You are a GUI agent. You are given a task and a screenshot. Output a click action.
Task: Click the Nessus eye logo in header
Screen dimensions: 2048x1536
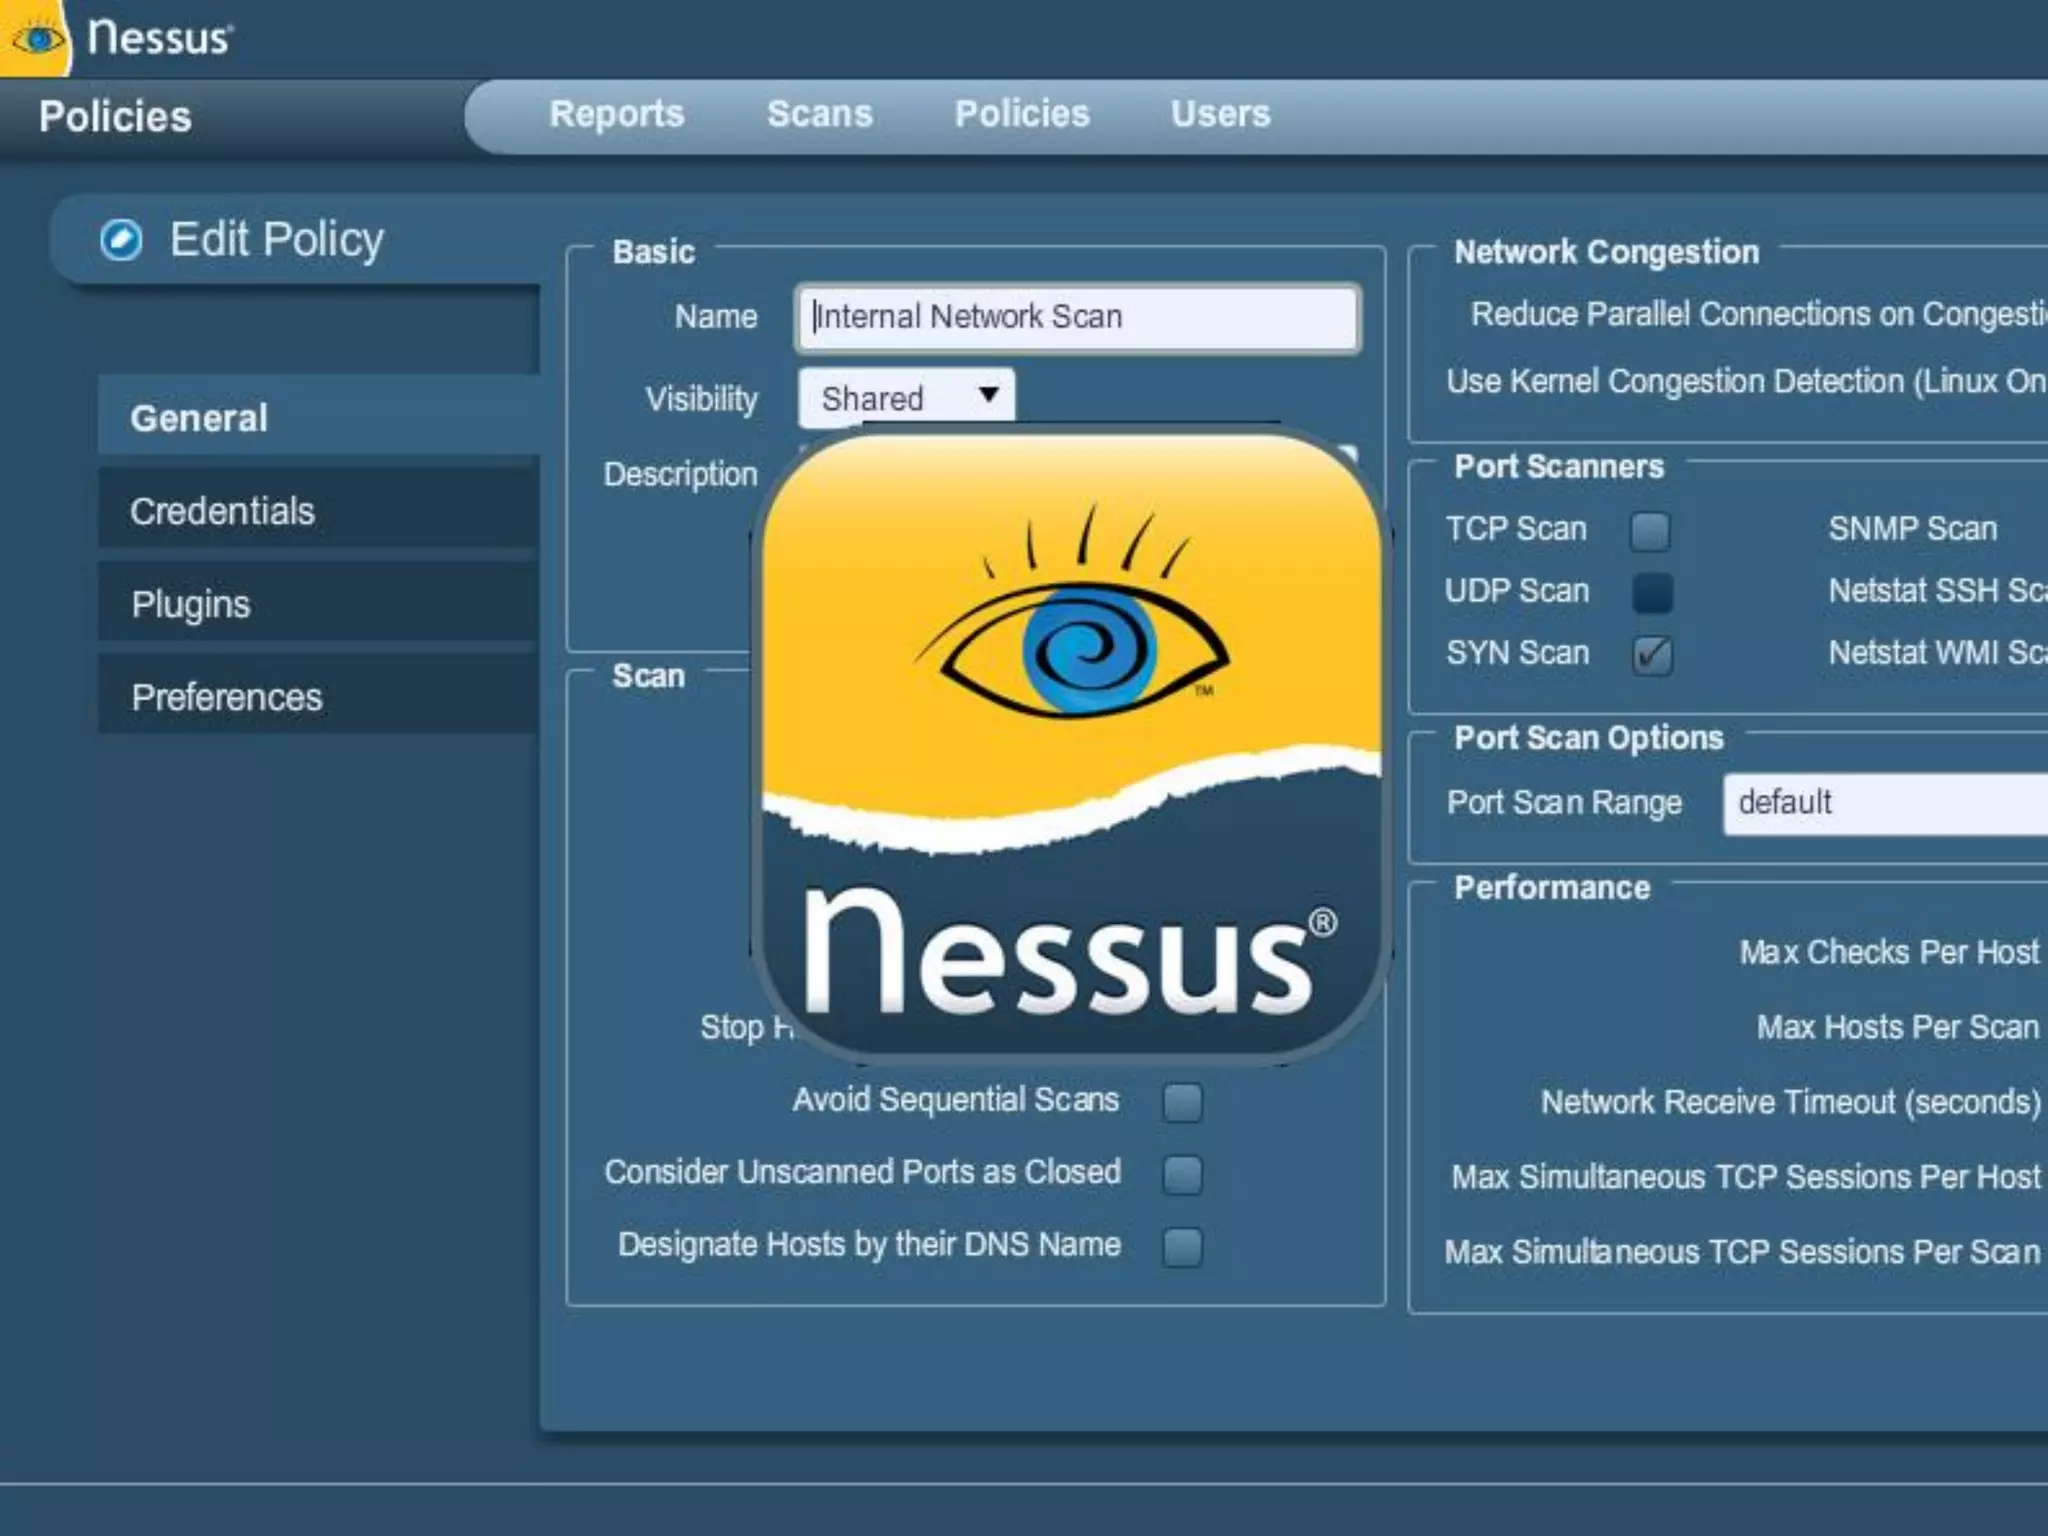pyautogui.click(x=38, y=38)
